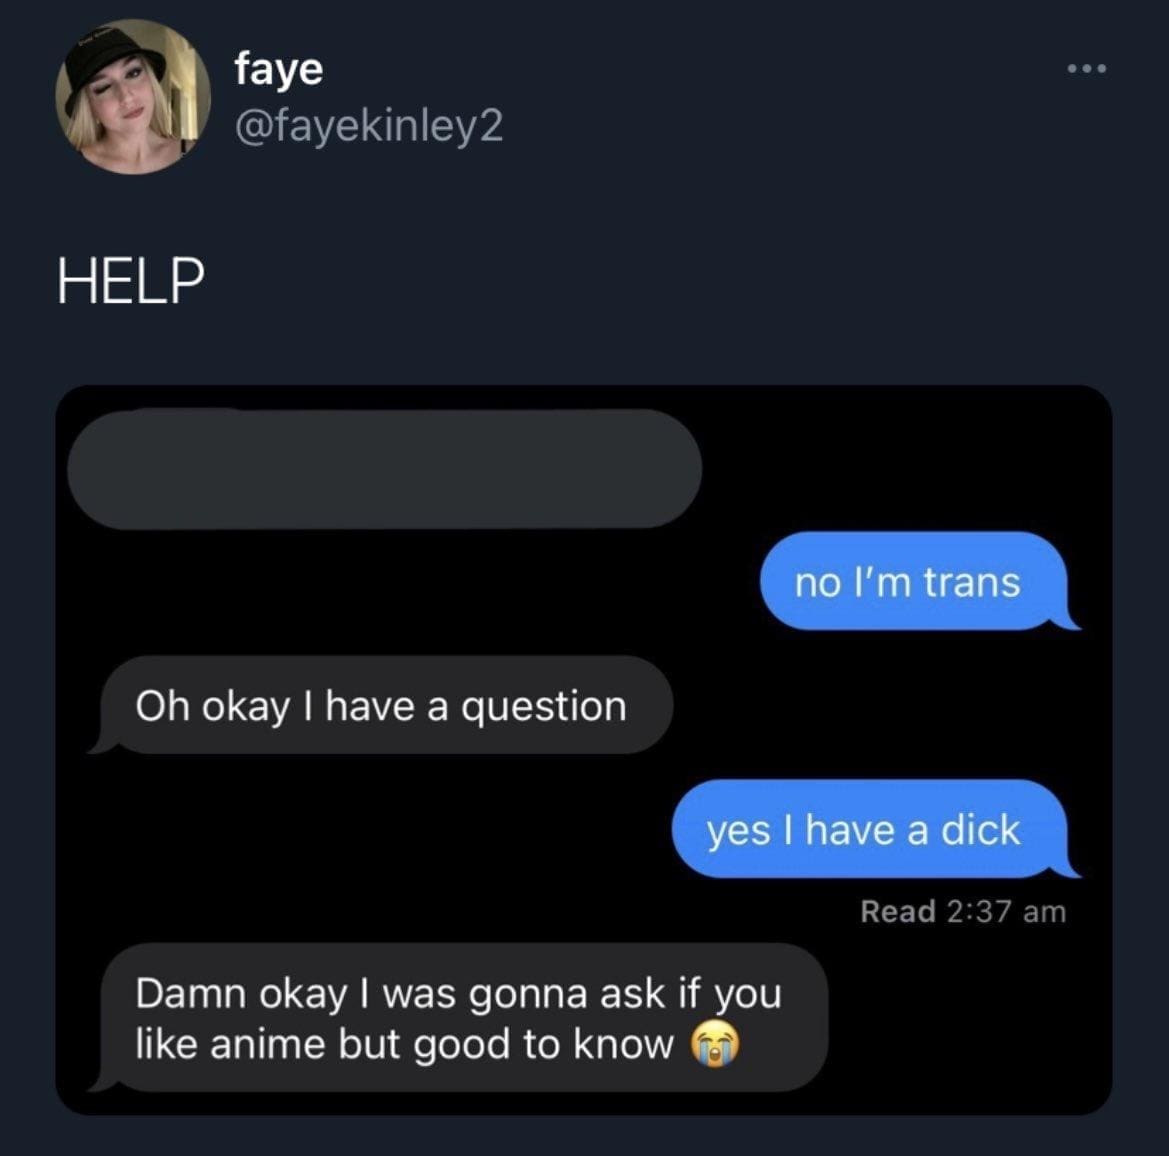Viewport: 1169px width, 1156px height.
Task: Click the redacted gray message bubble
Action: tap(384, 468)
